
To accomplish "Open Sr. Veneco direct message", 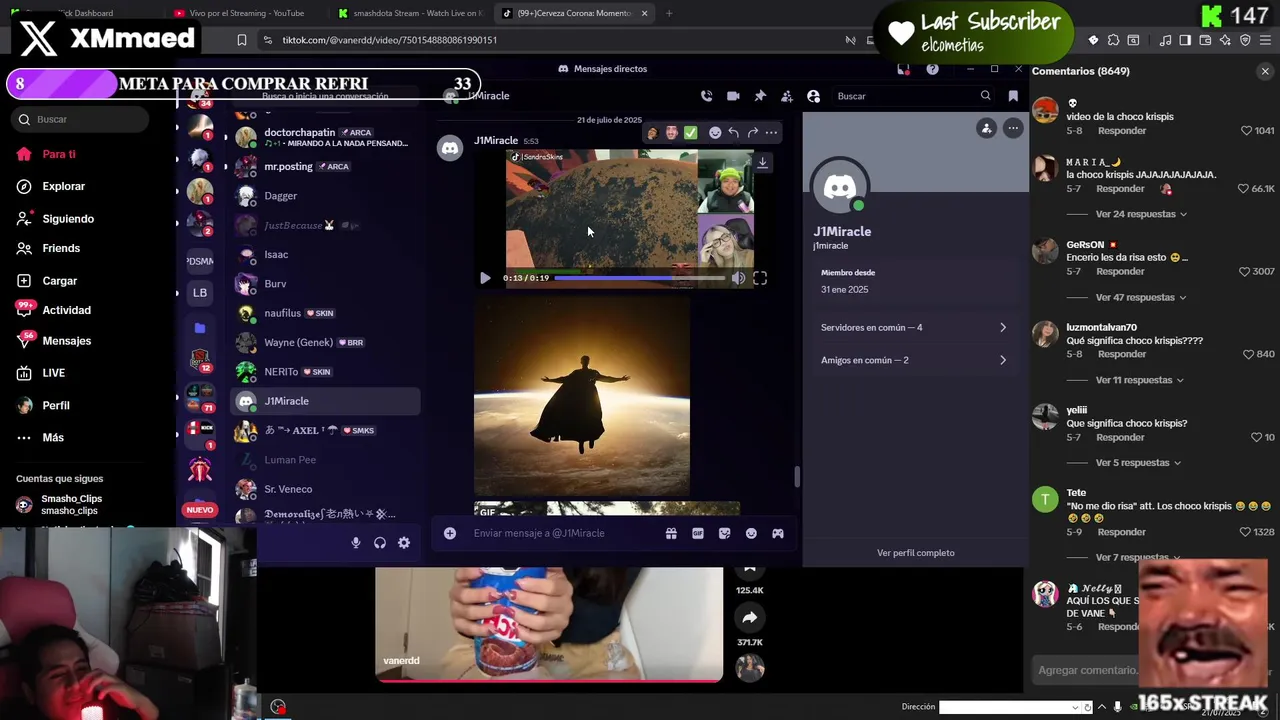I will 326,489.
